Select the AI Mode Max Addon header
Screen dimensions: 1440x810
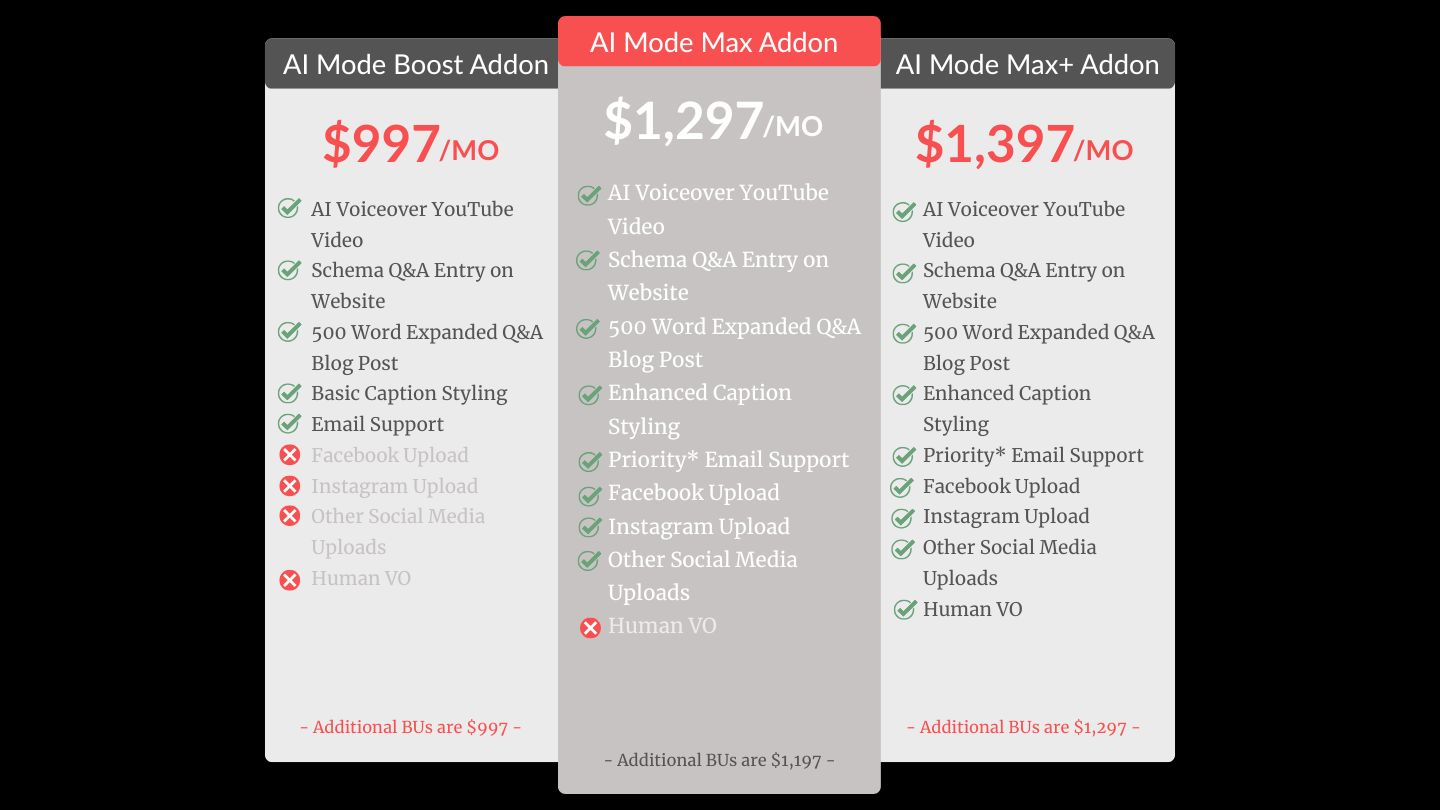point(719,42)
